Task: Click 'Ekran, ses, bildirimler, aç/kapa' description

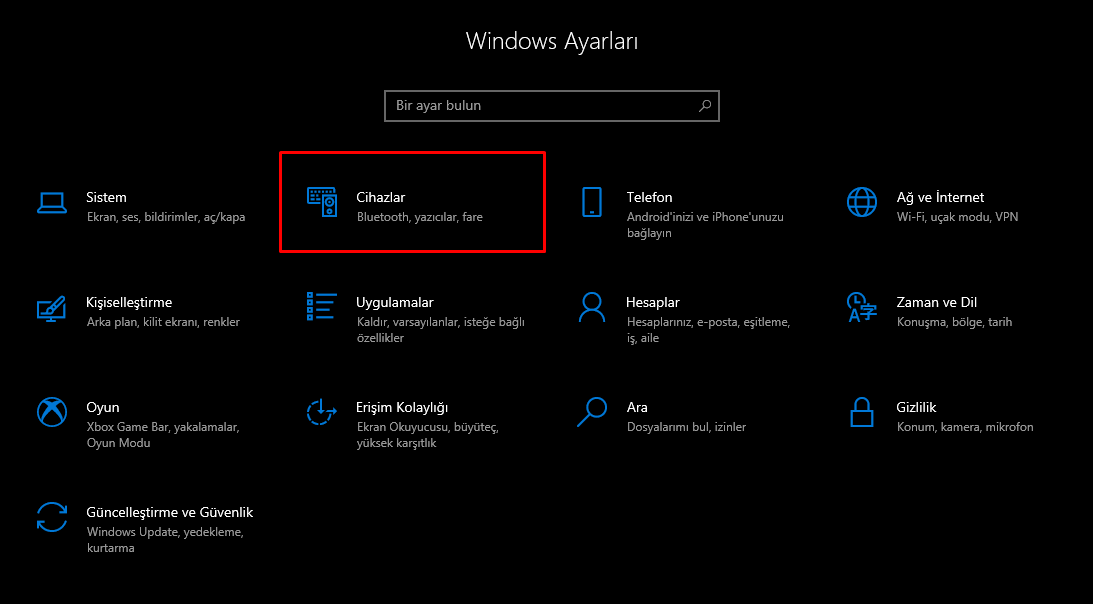Action: coord(166,217)
